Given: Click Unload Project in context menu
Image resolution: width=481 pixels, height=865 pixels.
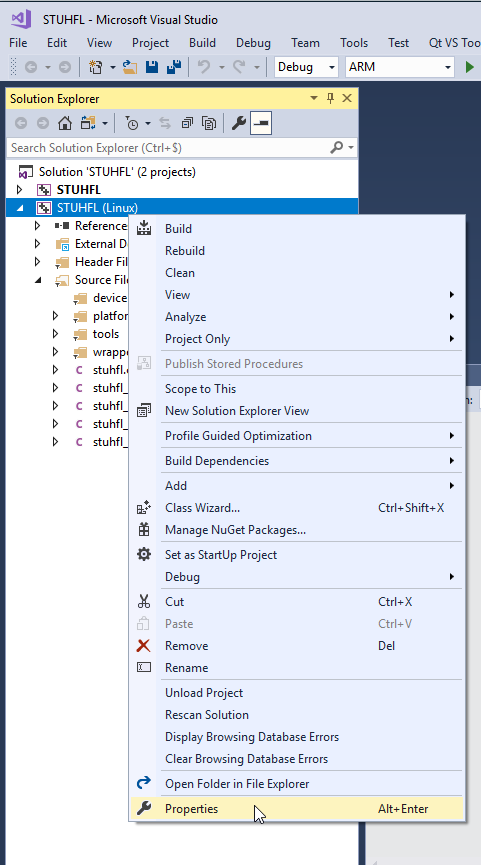Looking at the screenshot, I should coord(297,692).
